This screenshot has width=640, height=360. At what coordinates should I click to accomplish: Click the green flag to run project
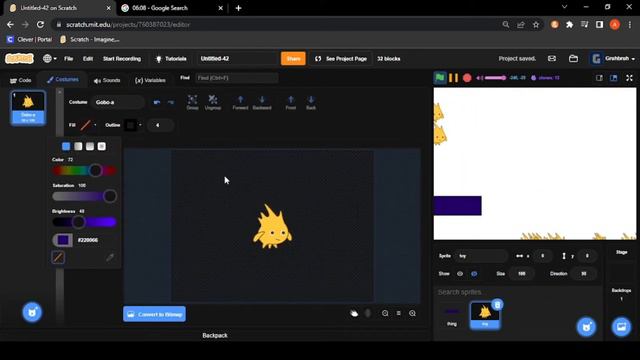pos(440,78)
